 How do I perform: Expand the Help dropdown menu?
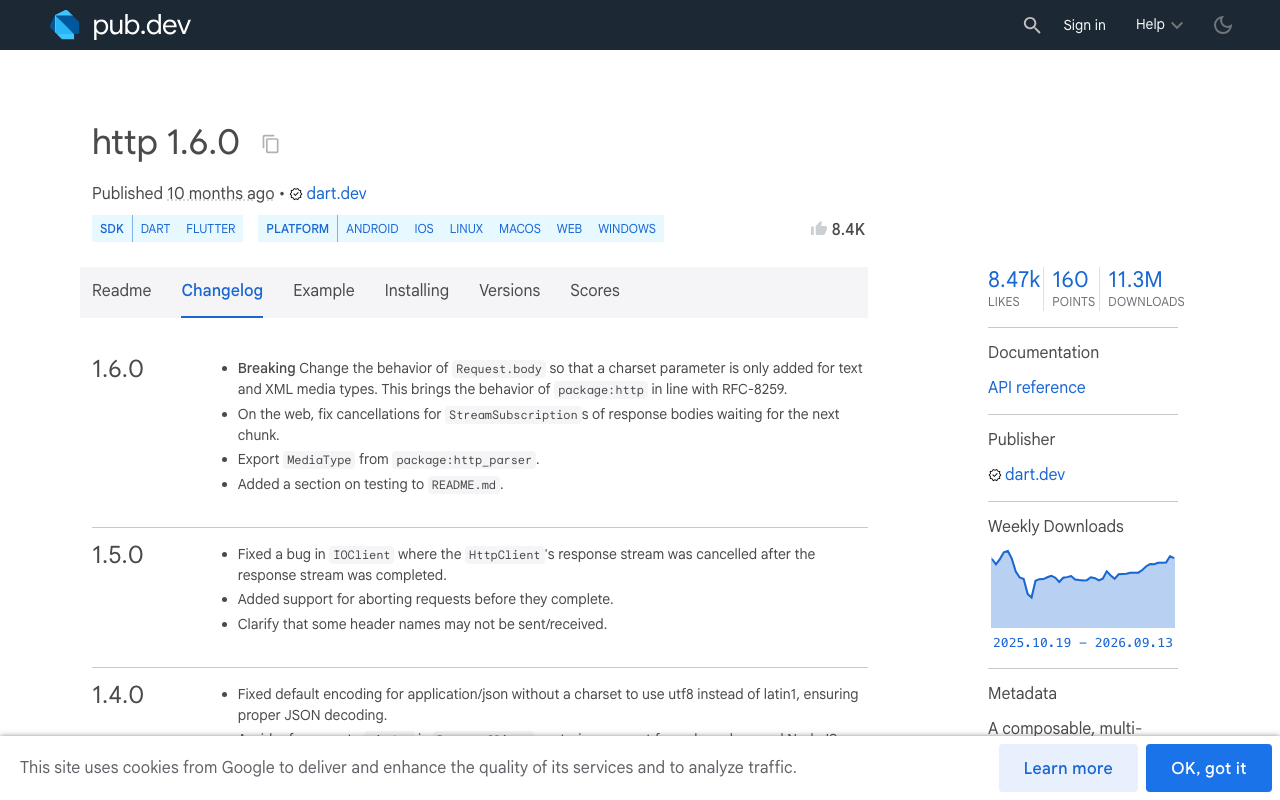click(1159, 25)
